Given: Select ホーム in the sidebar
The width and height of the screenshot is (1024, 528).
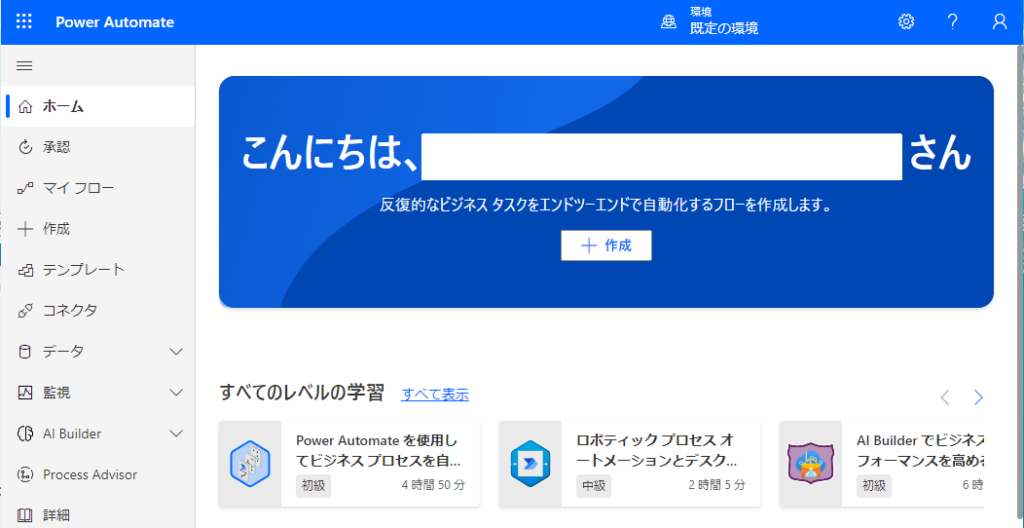Looking at the screenshot, I should [98, 107].
